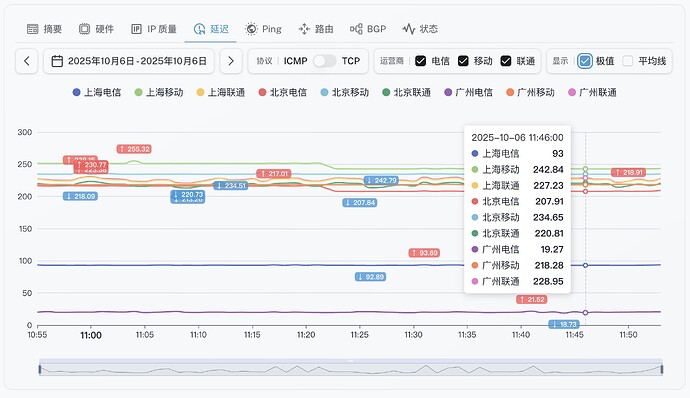The width and height of the screenshot is (690, 398).
Task: Click the 21.52 maximum marker label
Action: click(x=532, y=300)
